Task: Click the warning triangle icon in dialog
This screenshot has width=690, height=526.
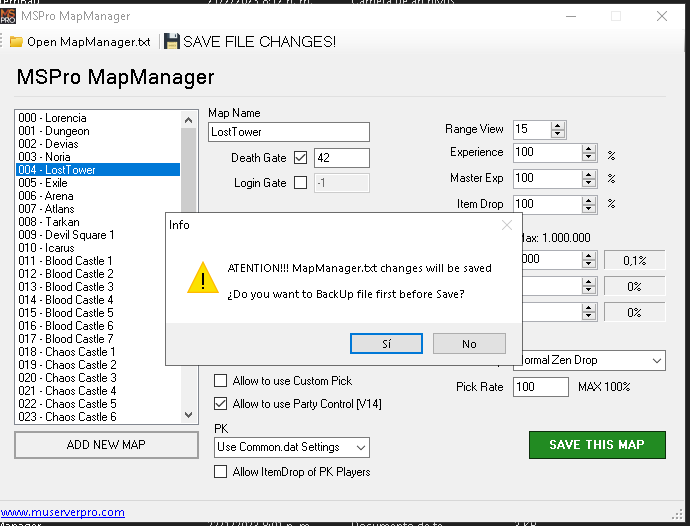Action: [x=202, y=277]
